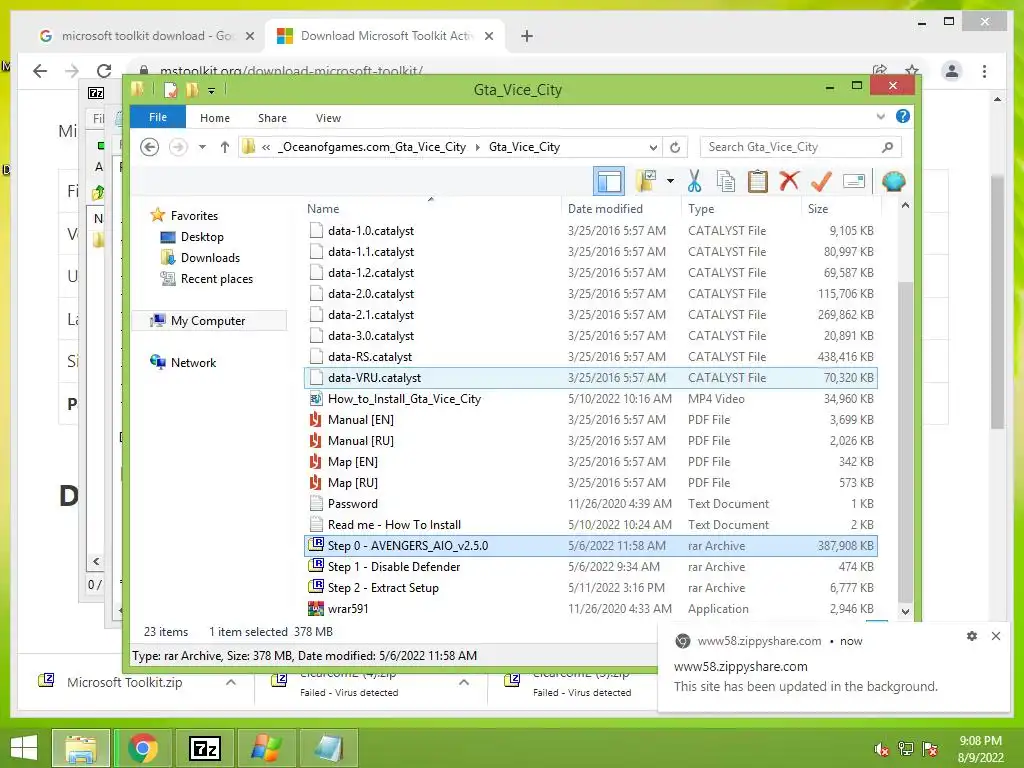The width and height of the screenshot is (1024, 768).
Task: Click Favorites heading in navigation pane
Action: (194, 216)
